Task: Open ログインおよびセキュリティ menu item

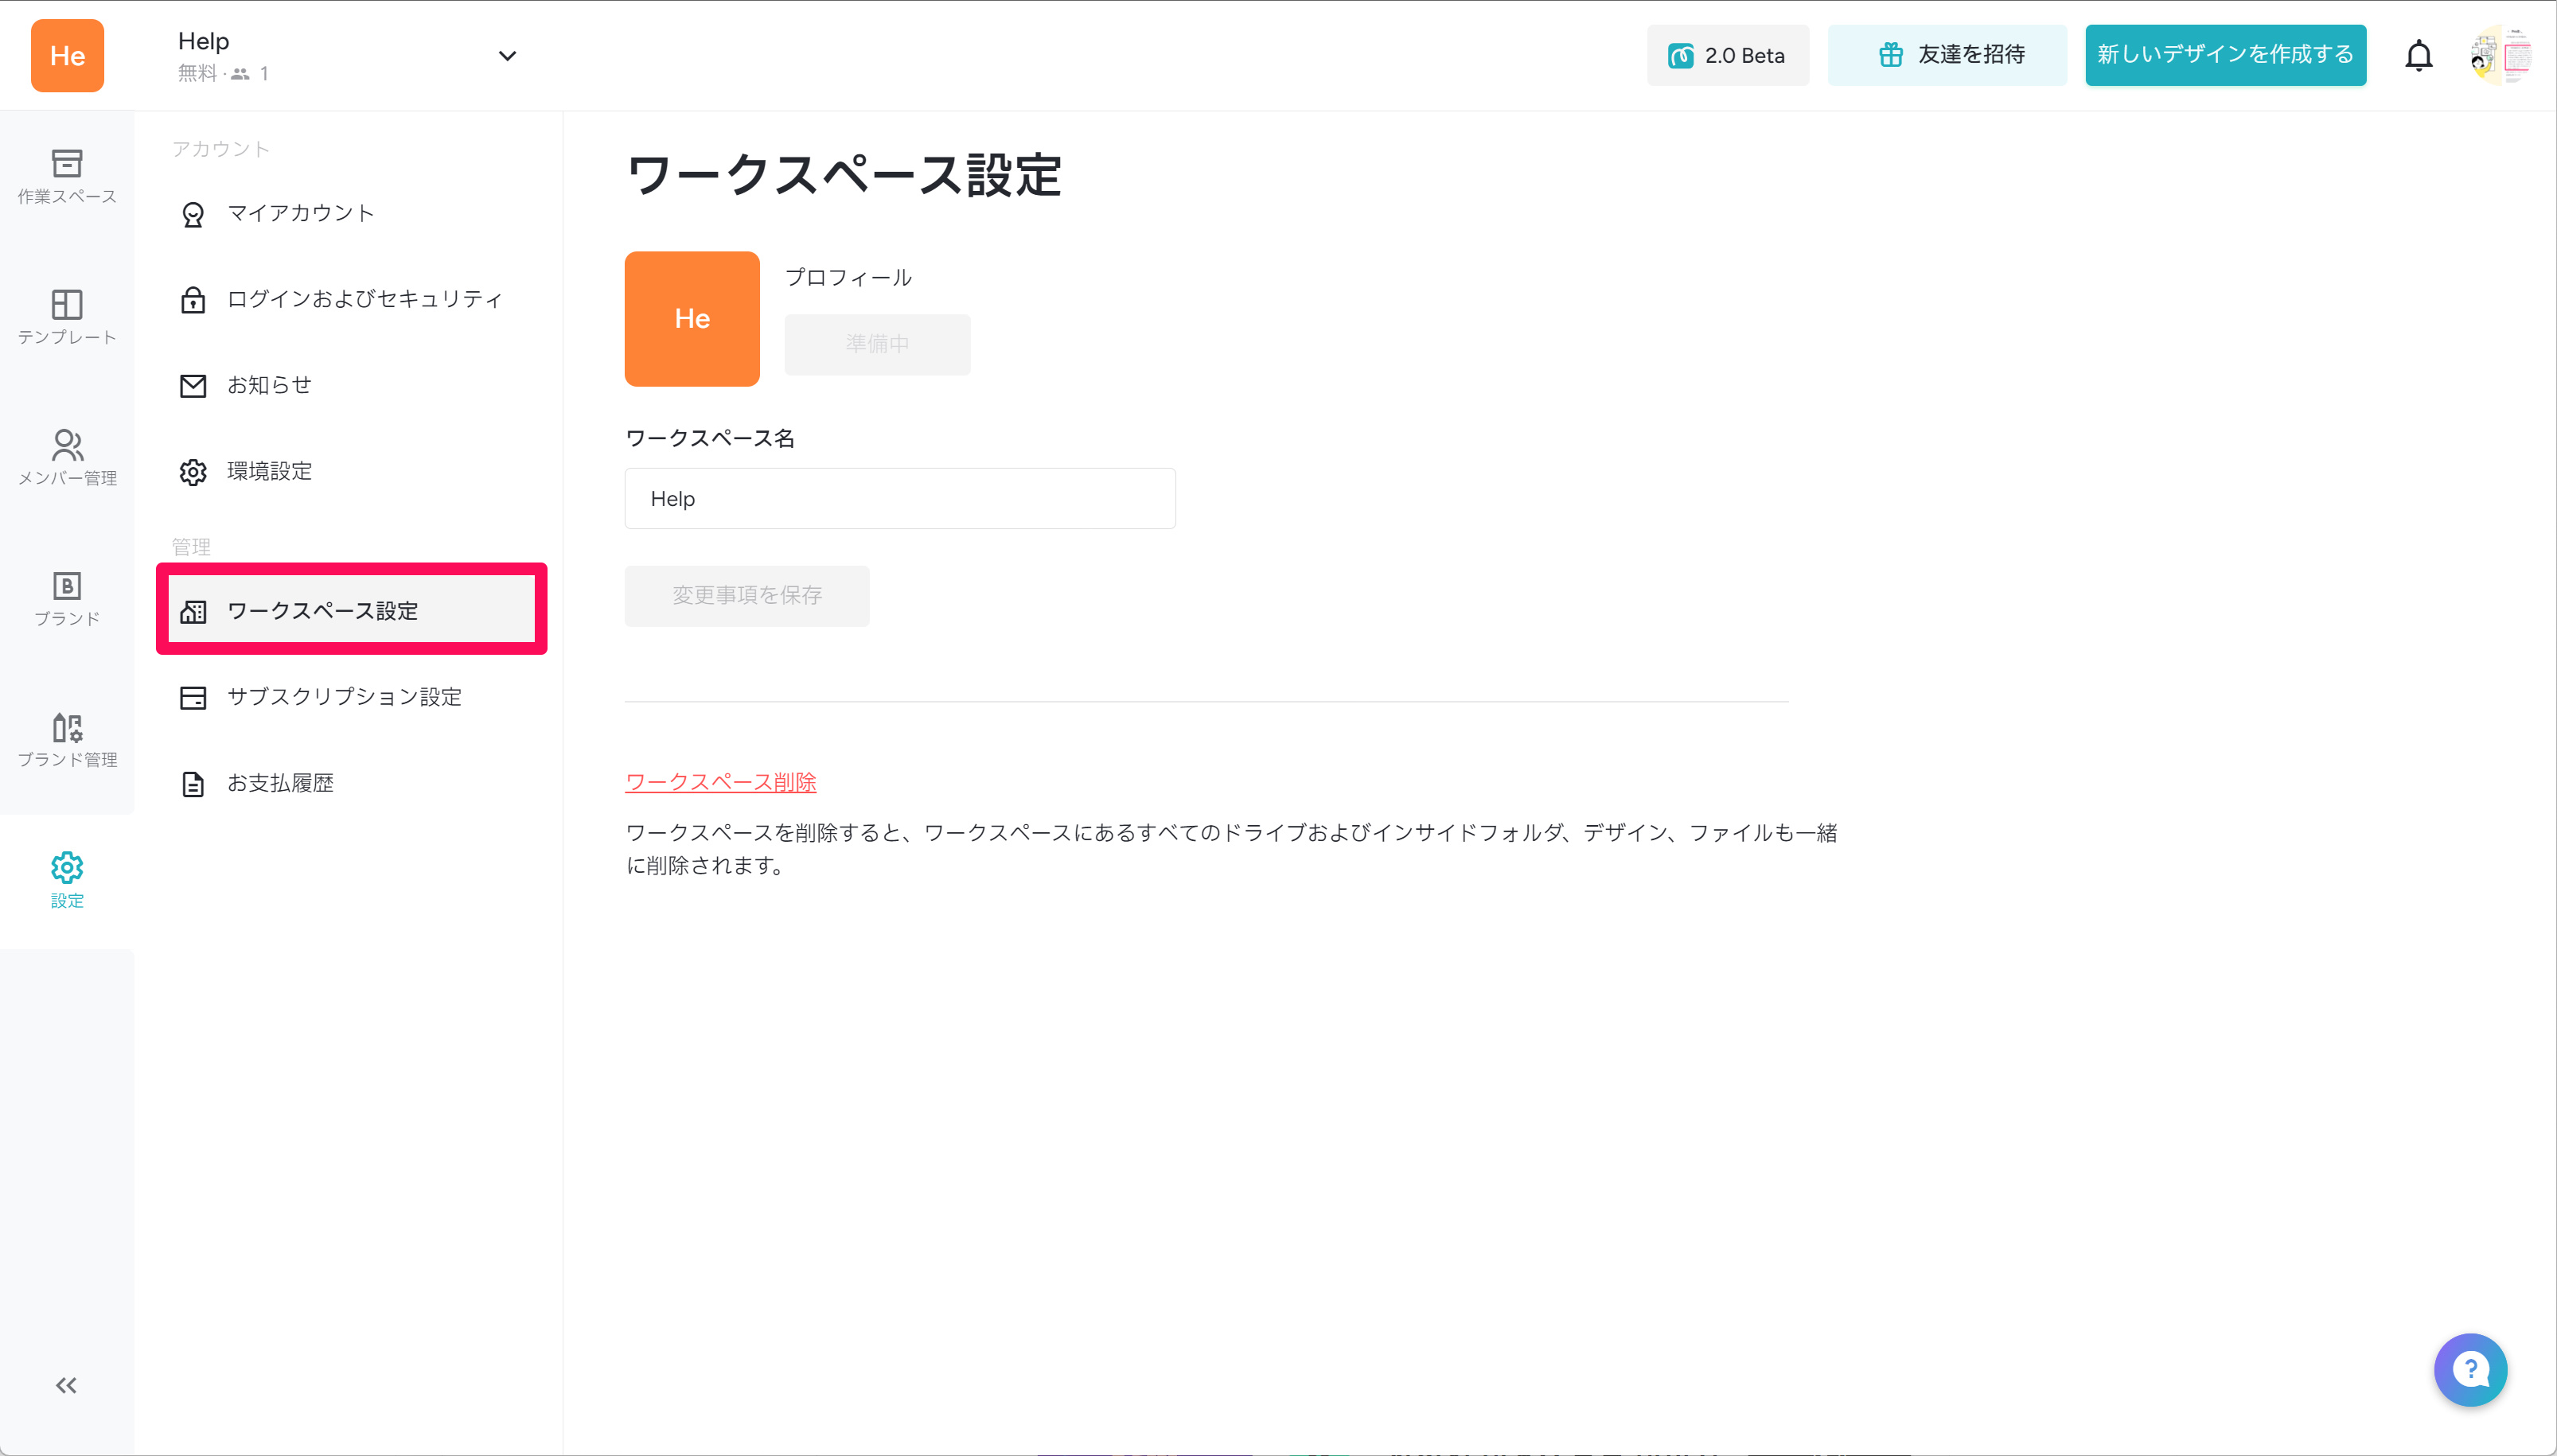Action: [352, 299]
